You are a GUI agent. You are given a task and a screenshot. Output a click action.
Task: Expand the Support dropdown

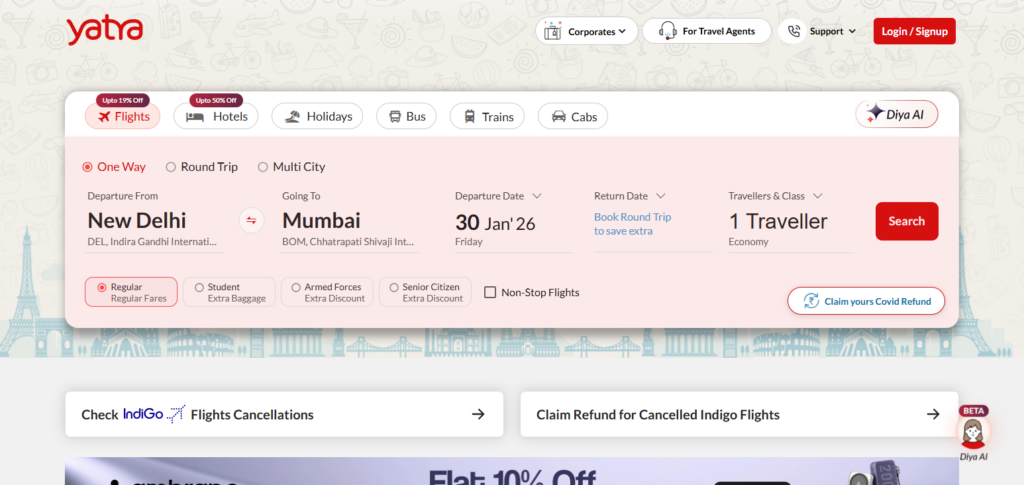[x=852, y=31]
